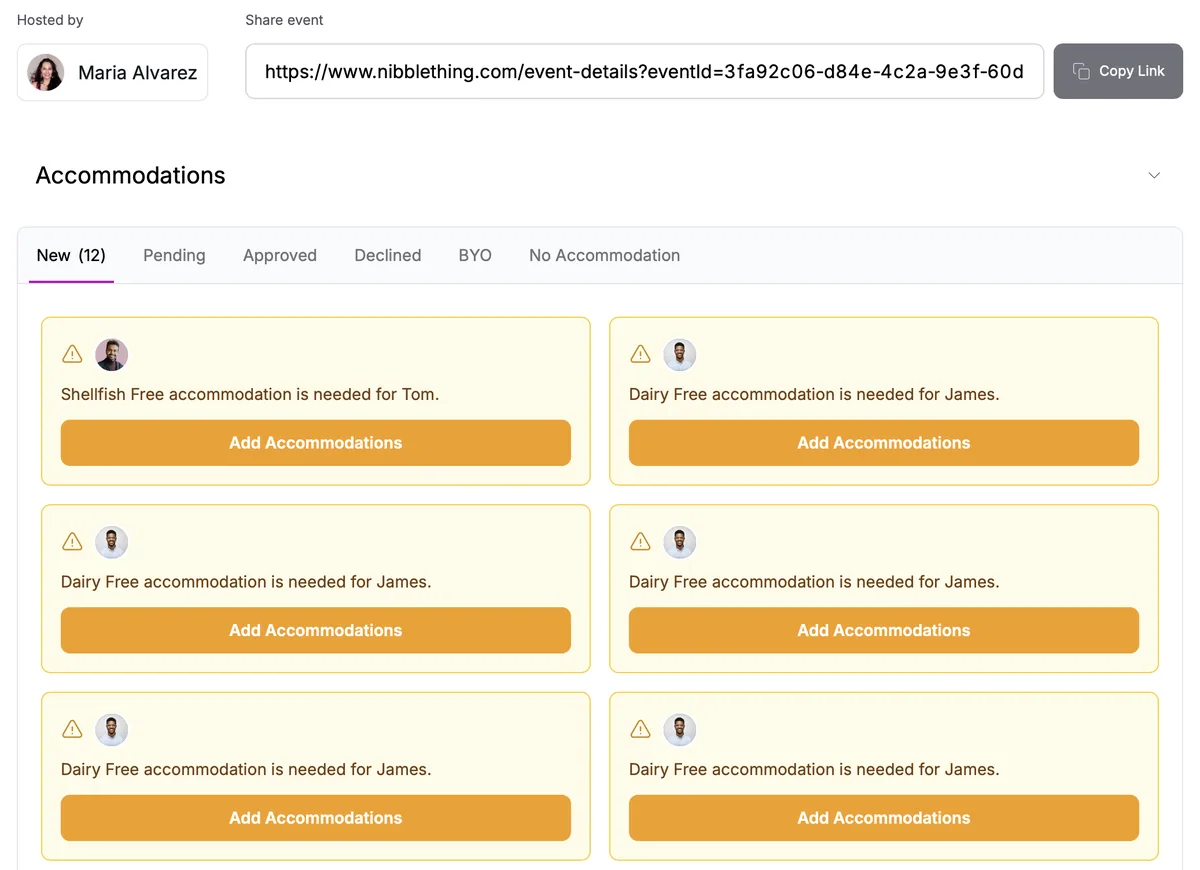Click the "Share event" label

click(x=285, y=20)
